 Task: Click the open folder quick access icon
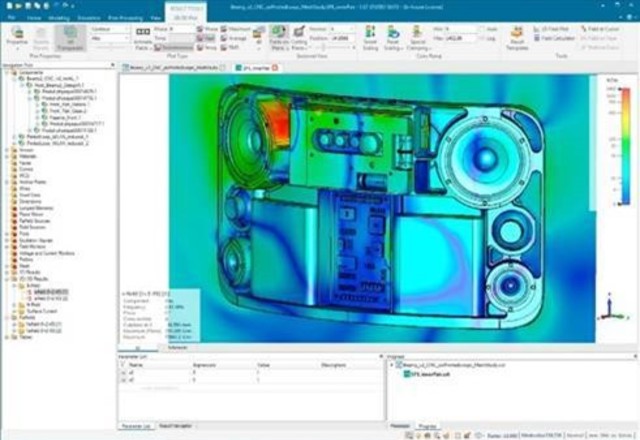click(19, 6)
